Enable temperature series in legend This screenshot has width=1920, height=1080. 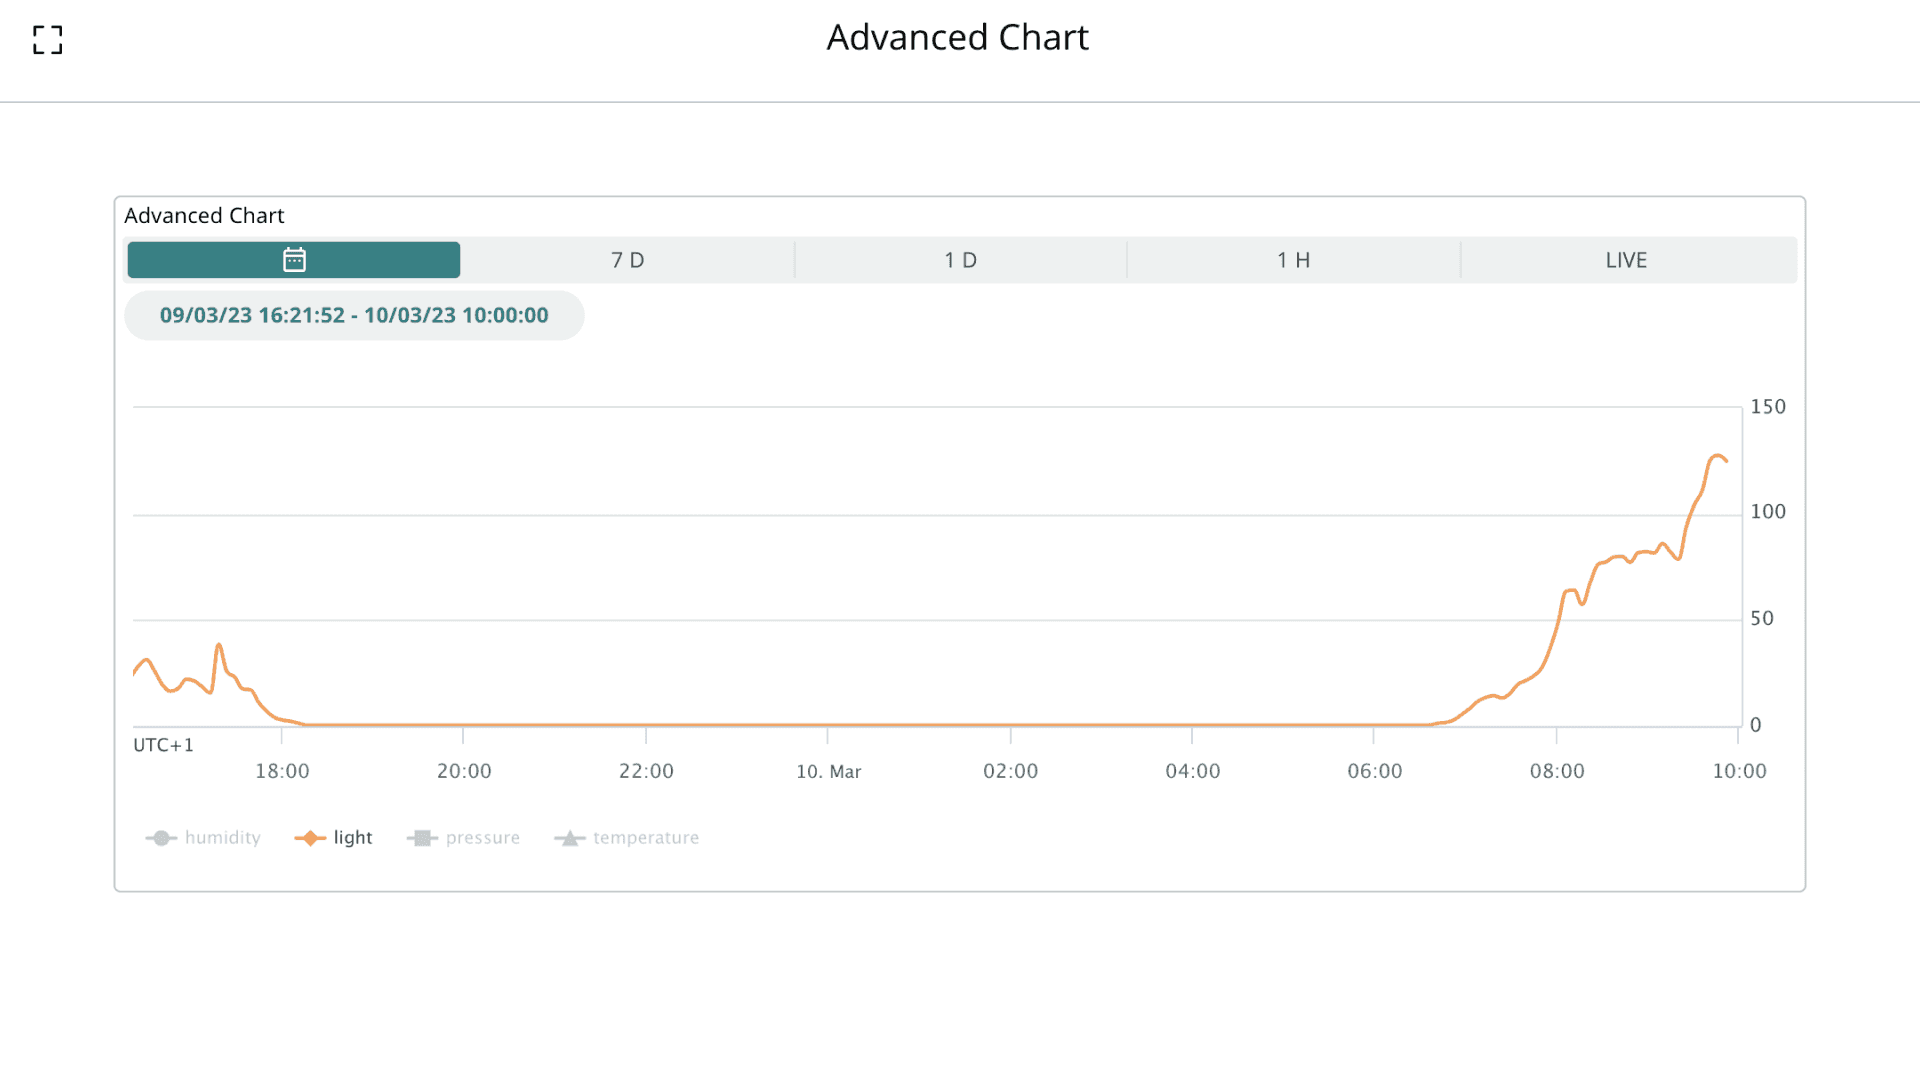click(645, 838)
